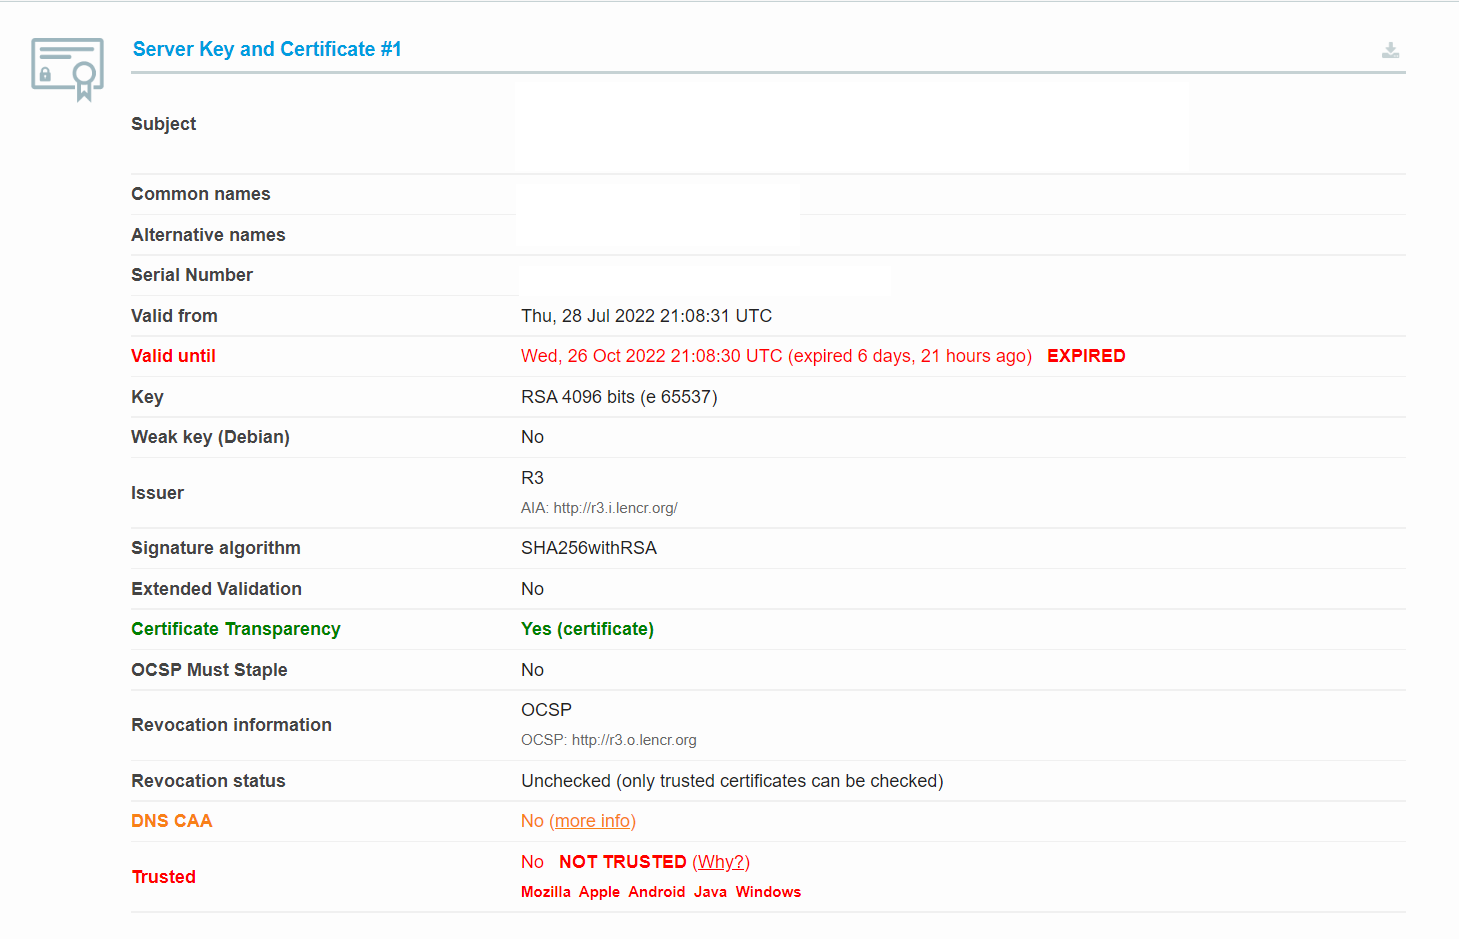This screenshot has height=939, width=1459.
Task: Click the AIA r3.i.lencr.org URL text
Action: [615, 508]
